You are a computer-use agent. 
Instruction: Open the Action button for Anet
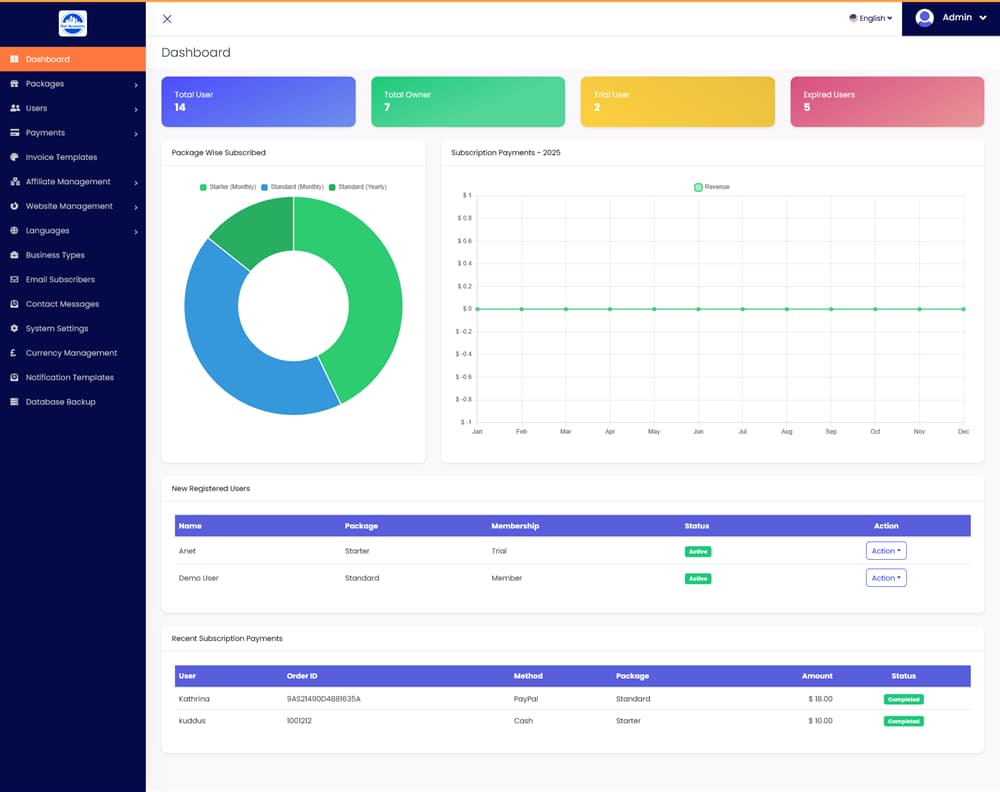coord(886,551)
